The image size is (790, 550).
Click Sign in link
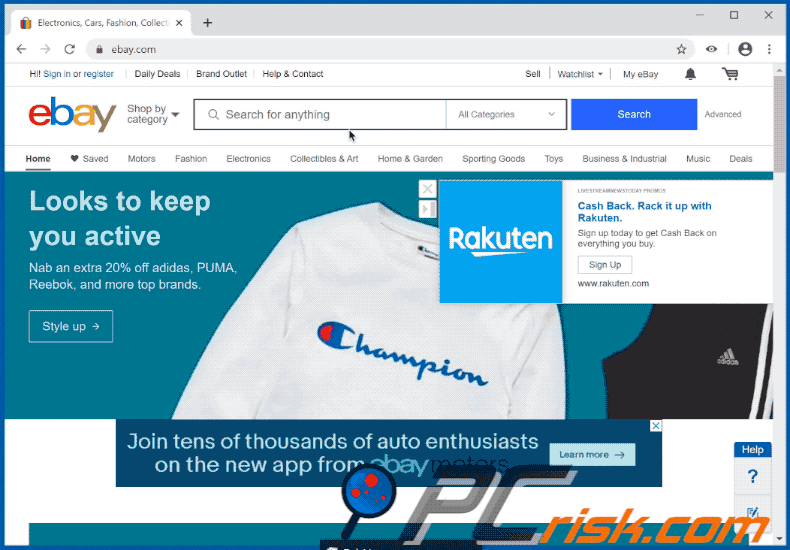point(57,74)
